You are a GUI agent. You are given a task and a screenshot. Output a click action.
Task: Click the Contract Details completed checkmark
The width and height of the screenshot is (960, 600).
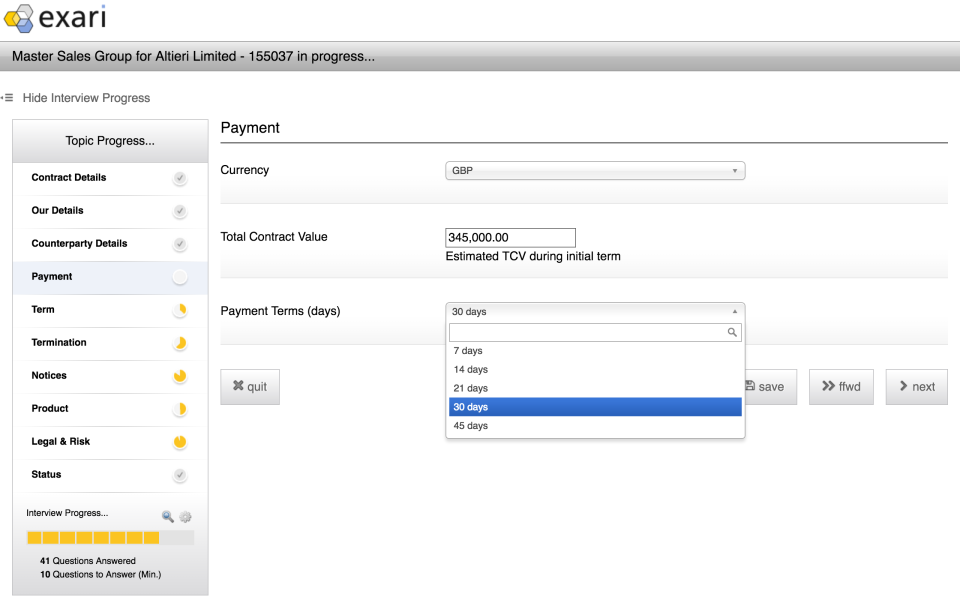pyautogui.click(x=179, y=178)
